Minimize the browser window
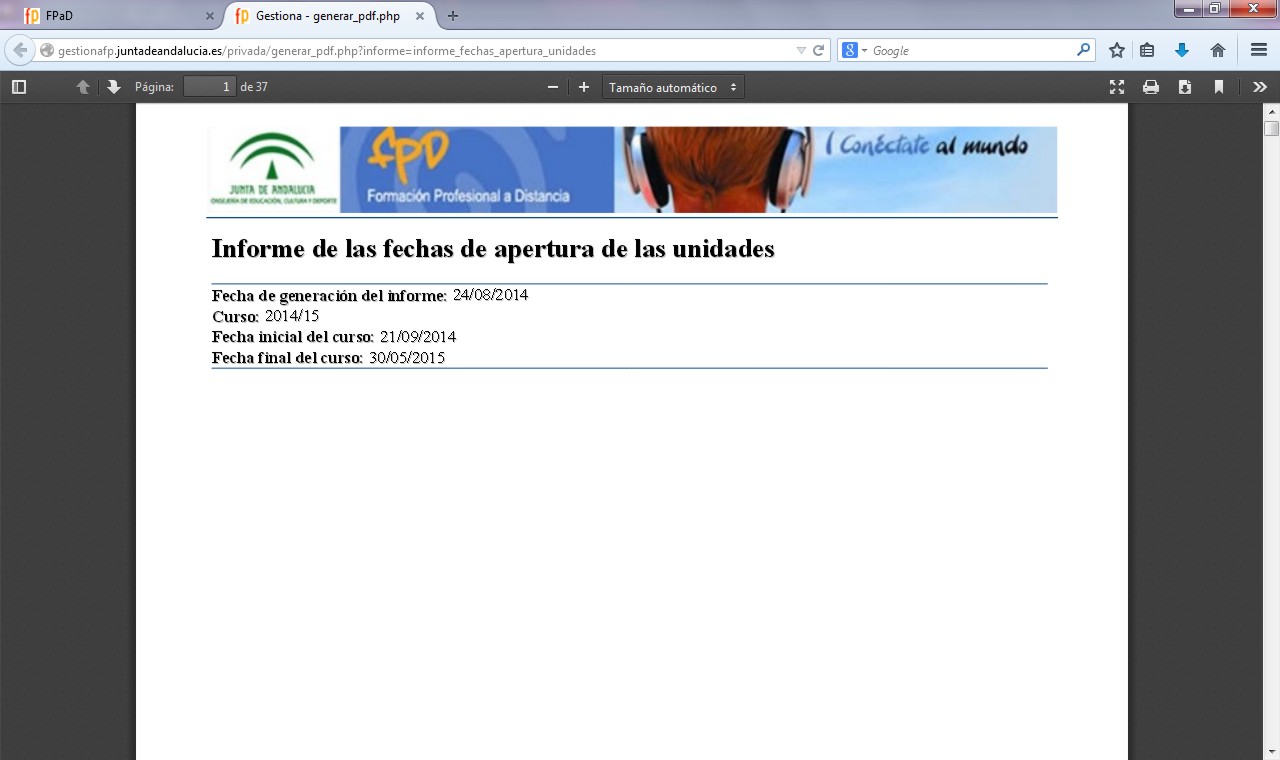Screen dimensions: 1280x760 coord(1188,8)
